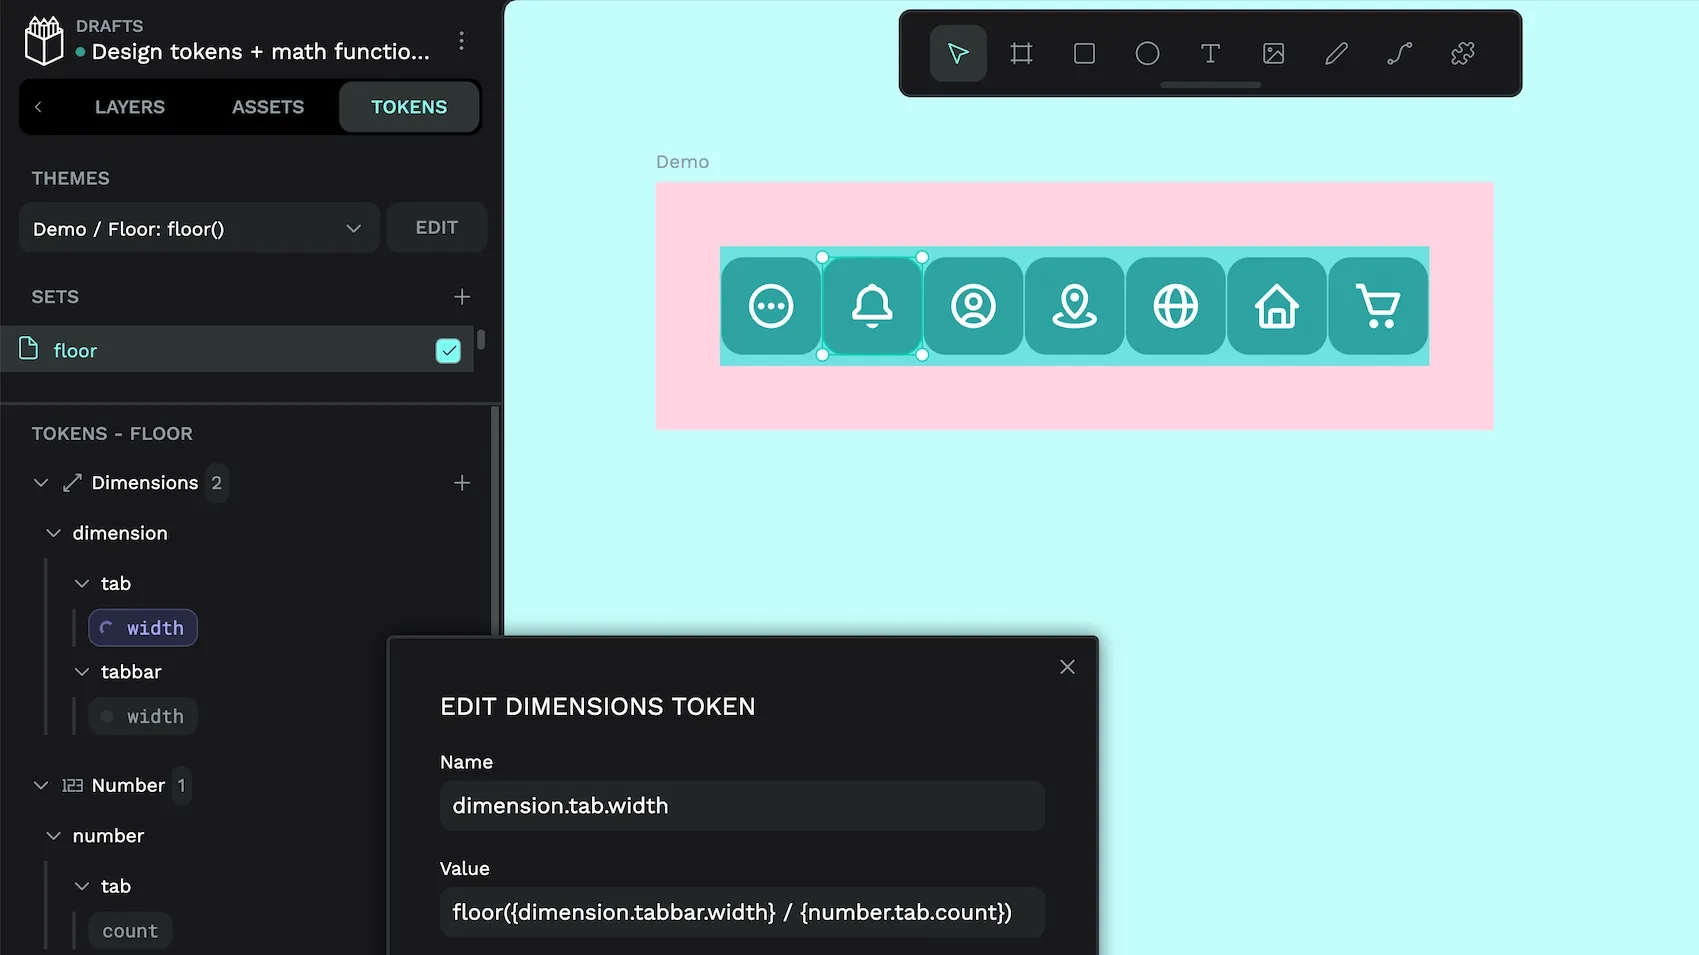Click the home tab icon

1276,306
